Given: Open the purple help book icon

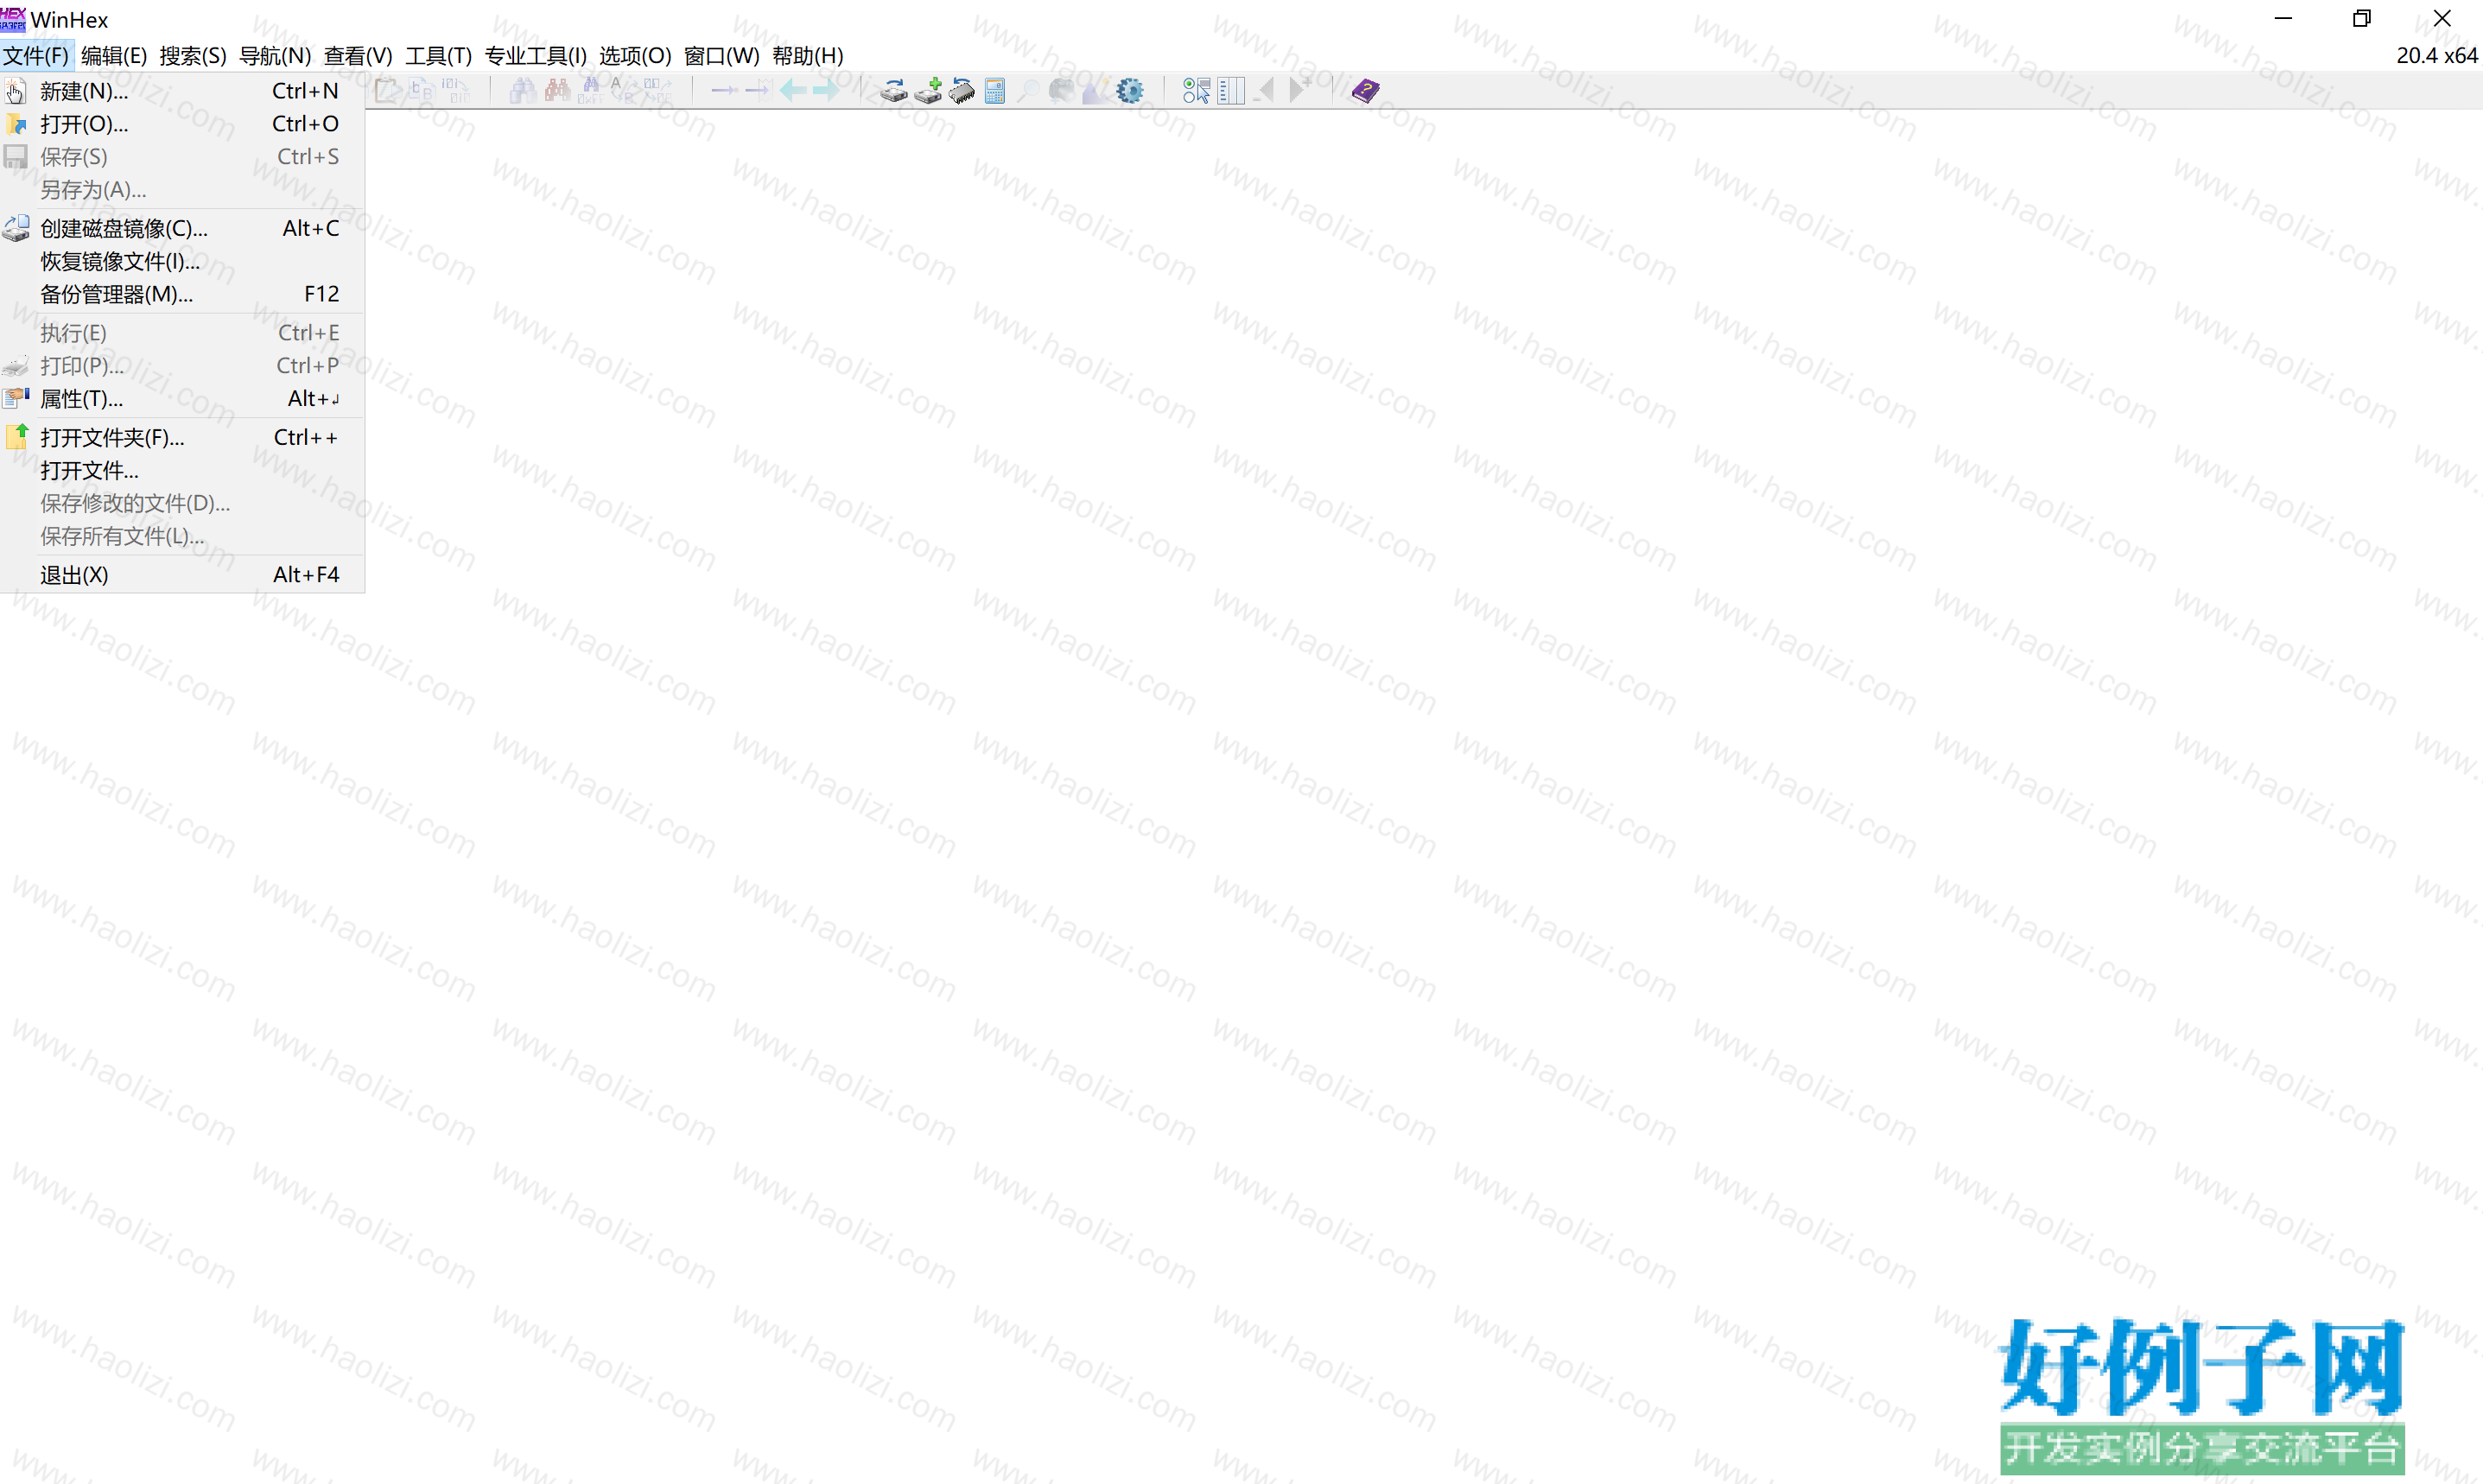Looking at the screenshot, I should (x=1365, y=91).
